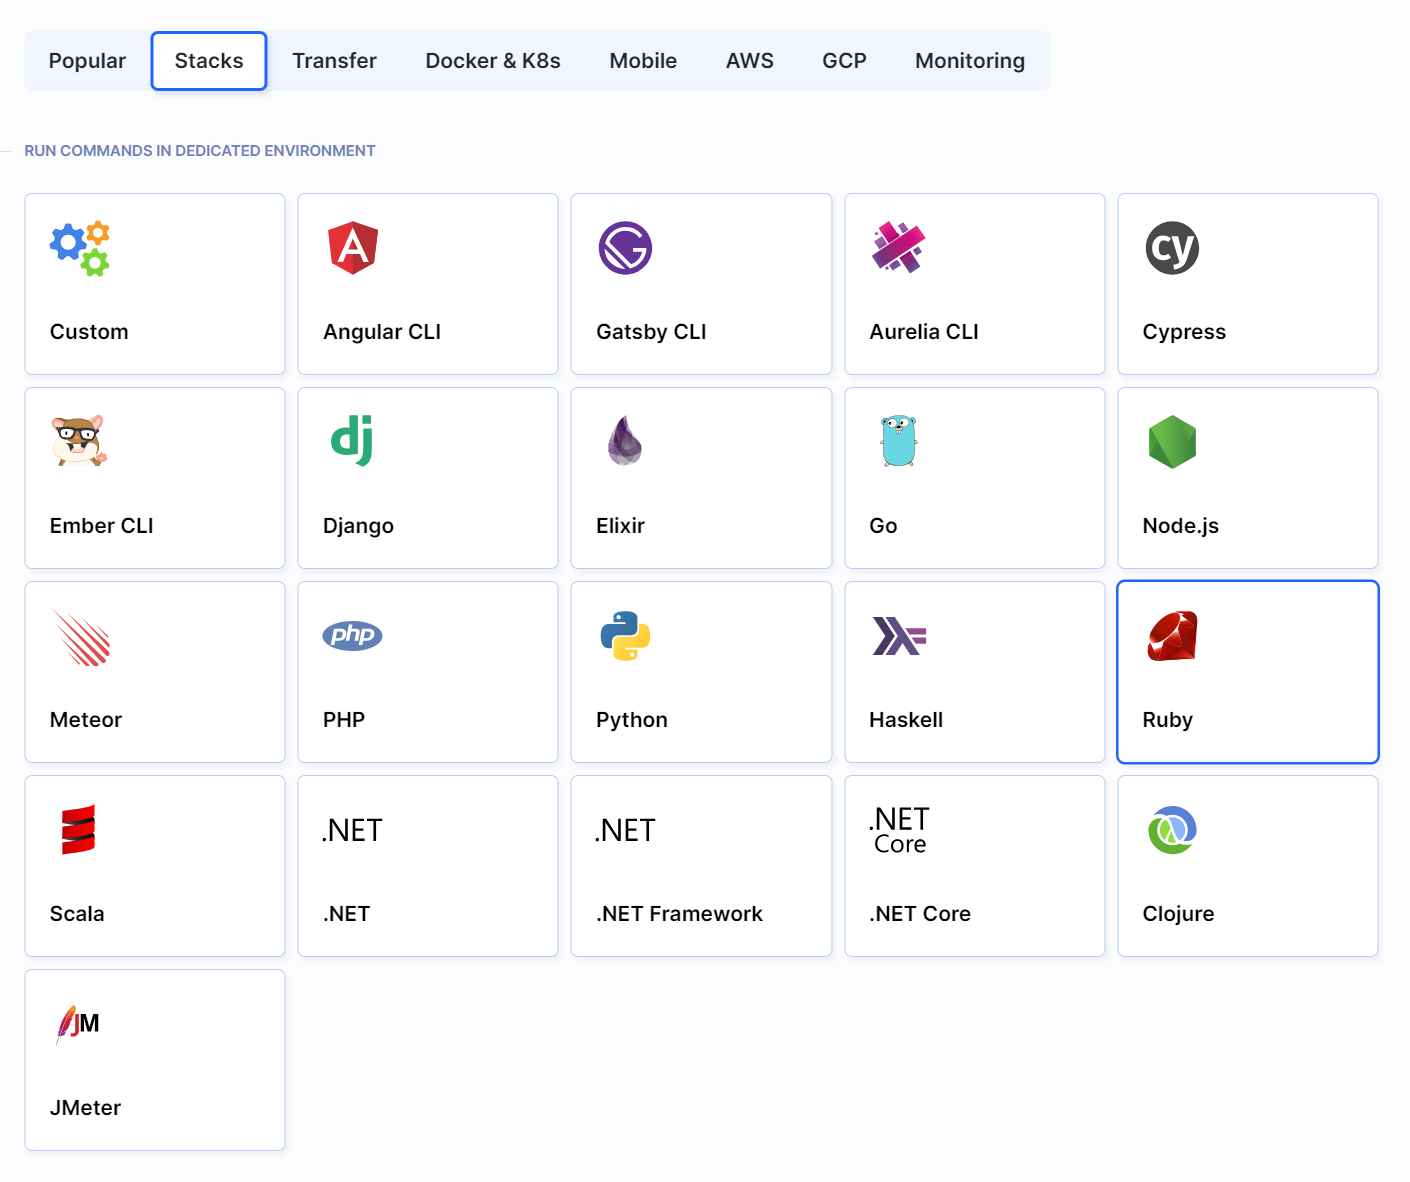Click the "Haskell" label text
Viewport: 1410px width, 1182px height.
(x=906, y=720)
